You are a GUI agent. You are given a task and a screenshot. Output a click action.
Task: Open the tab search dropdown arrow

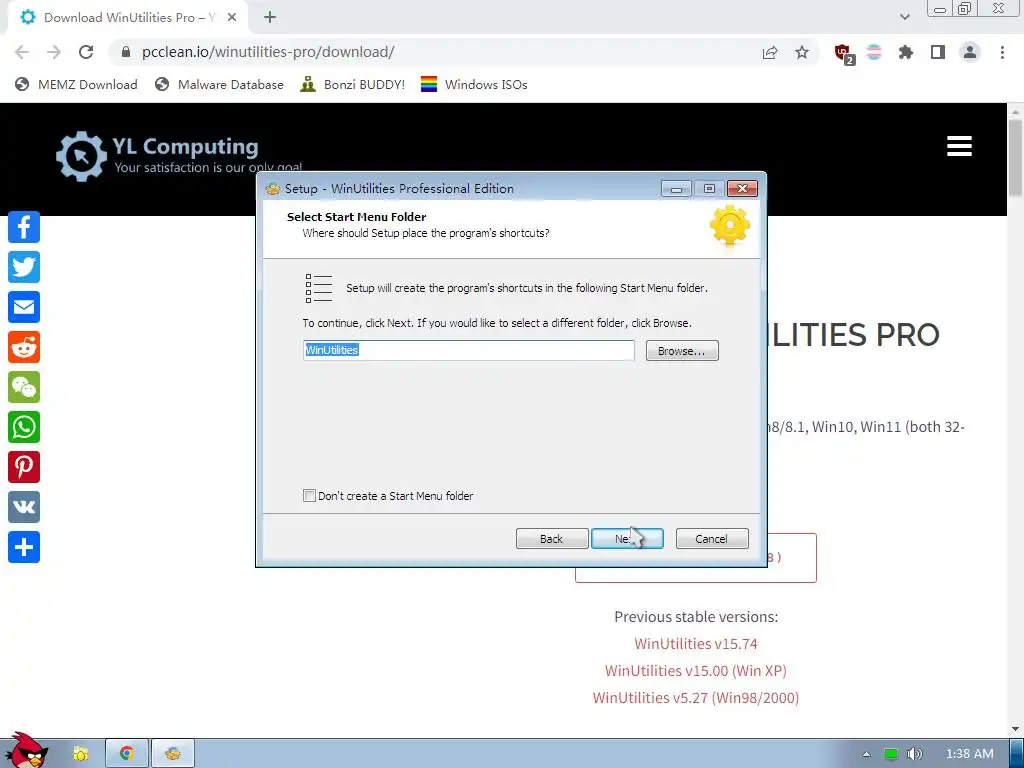tap(904, 17)
